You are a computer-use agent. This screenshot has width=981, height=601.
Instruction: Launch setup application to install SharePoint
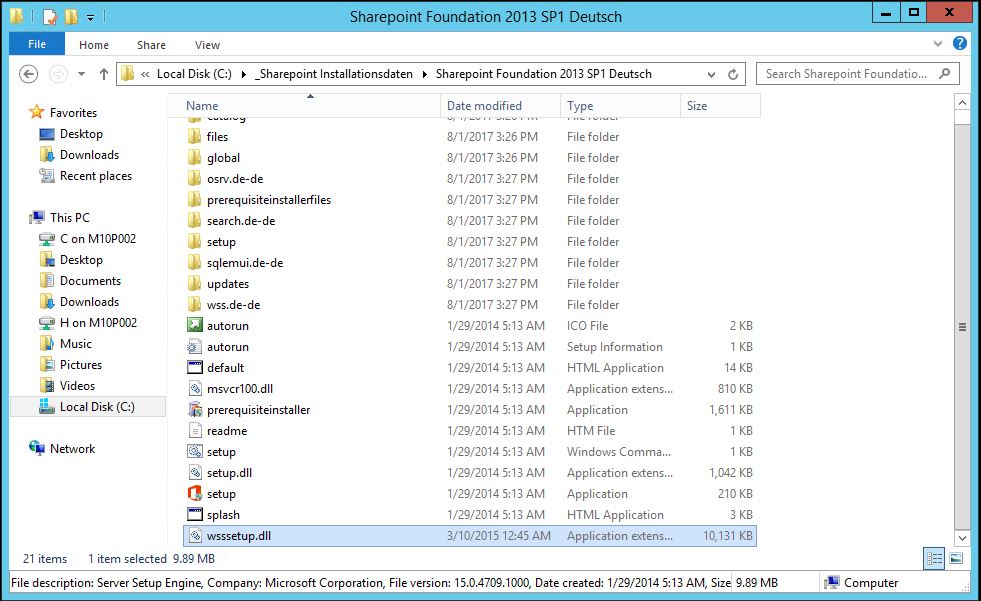(x=222, y=493)
